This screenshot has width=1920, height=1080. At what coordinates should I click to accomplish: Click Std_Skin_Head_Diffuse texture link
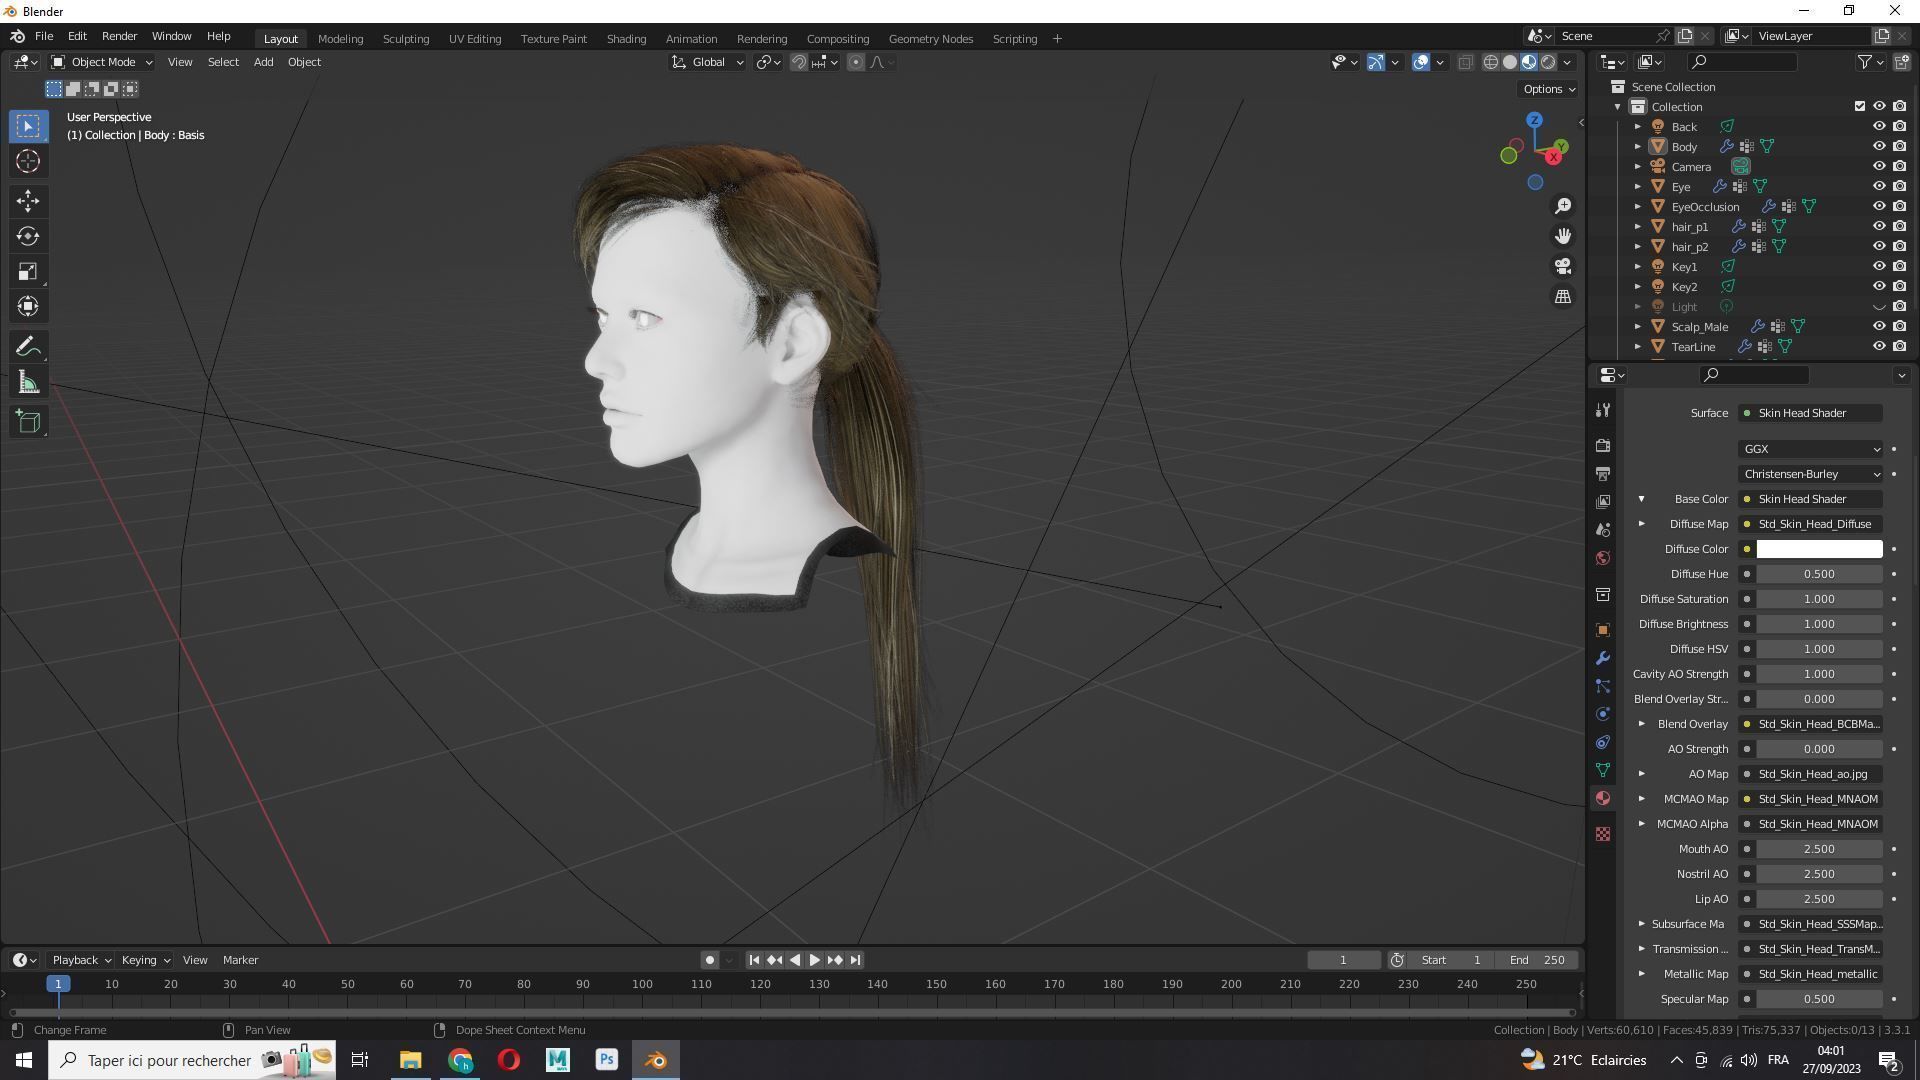(1810, 524)
